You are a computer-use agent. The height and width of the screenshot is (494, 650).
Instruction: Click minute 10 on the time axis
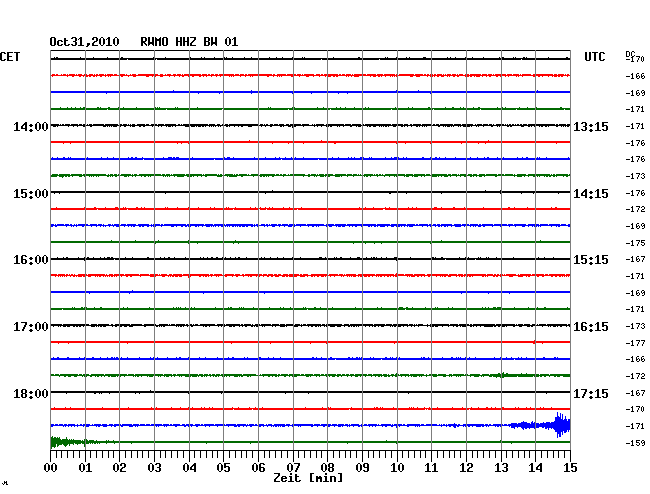click(x=397, y=467)
